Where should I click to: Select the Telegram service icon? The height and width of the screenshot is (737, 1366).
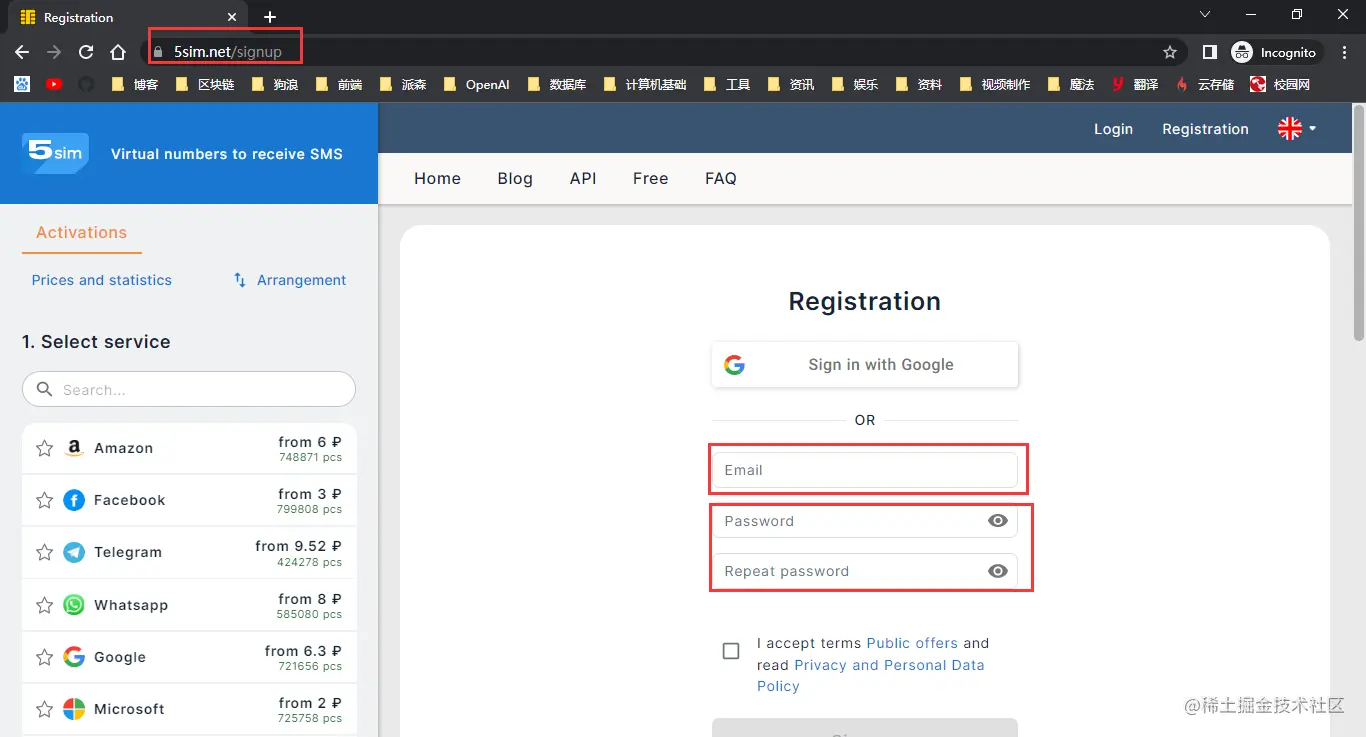click(74, 552)
